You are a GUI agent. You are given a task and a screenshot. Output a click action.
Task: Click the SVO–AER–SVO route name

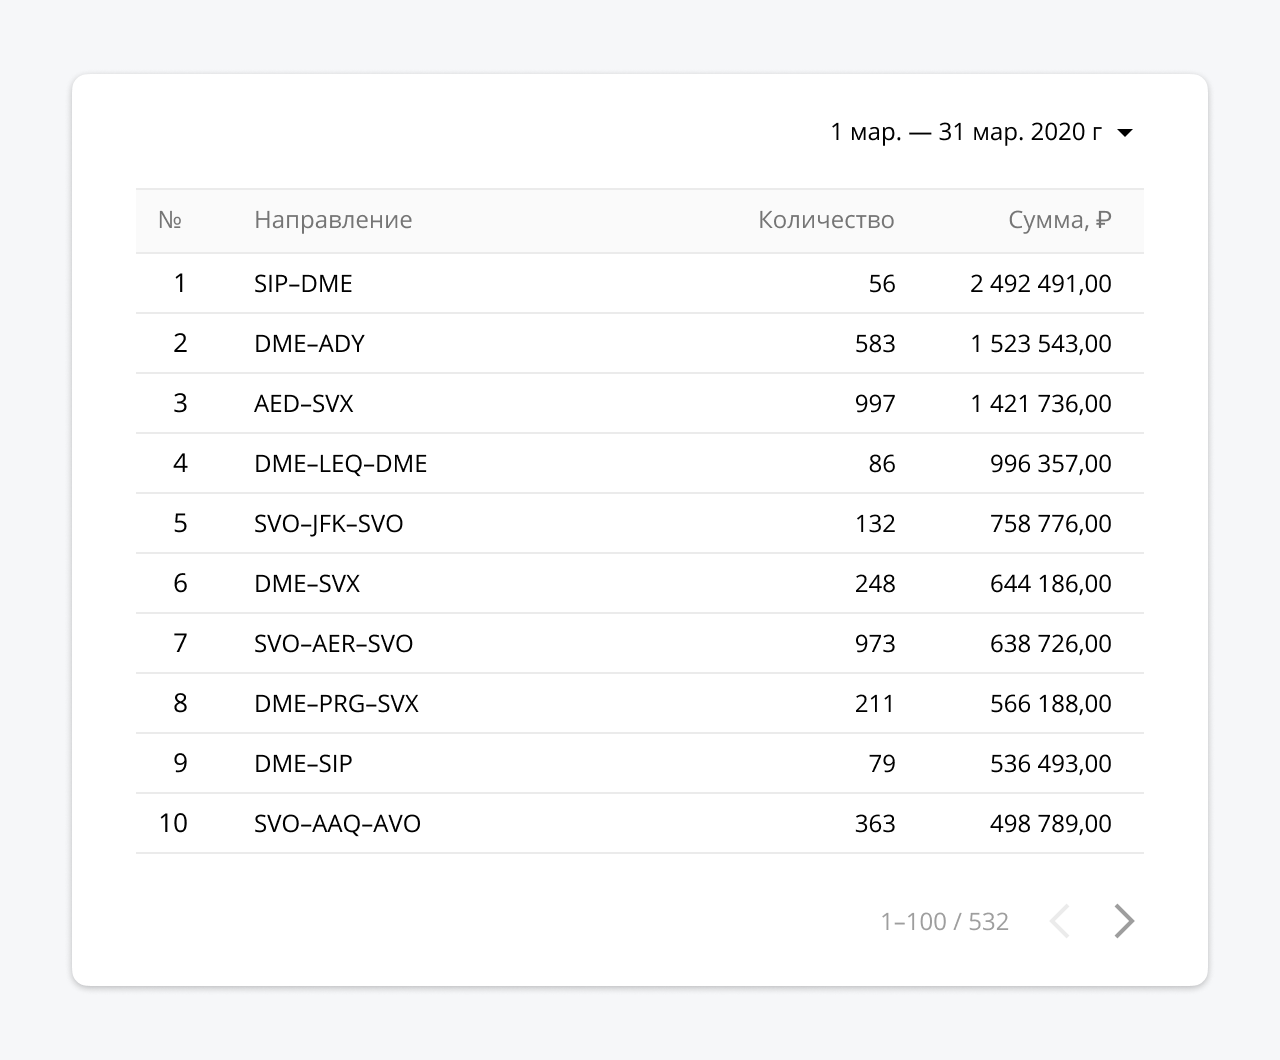coord(333,643)
